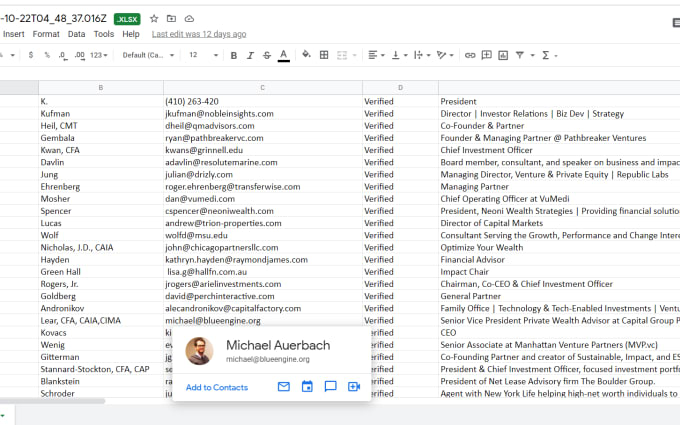This screenshot has height=425, width=680.
Task: Select Verified cell in Kufman row
Action: click(x=400, y=114)
